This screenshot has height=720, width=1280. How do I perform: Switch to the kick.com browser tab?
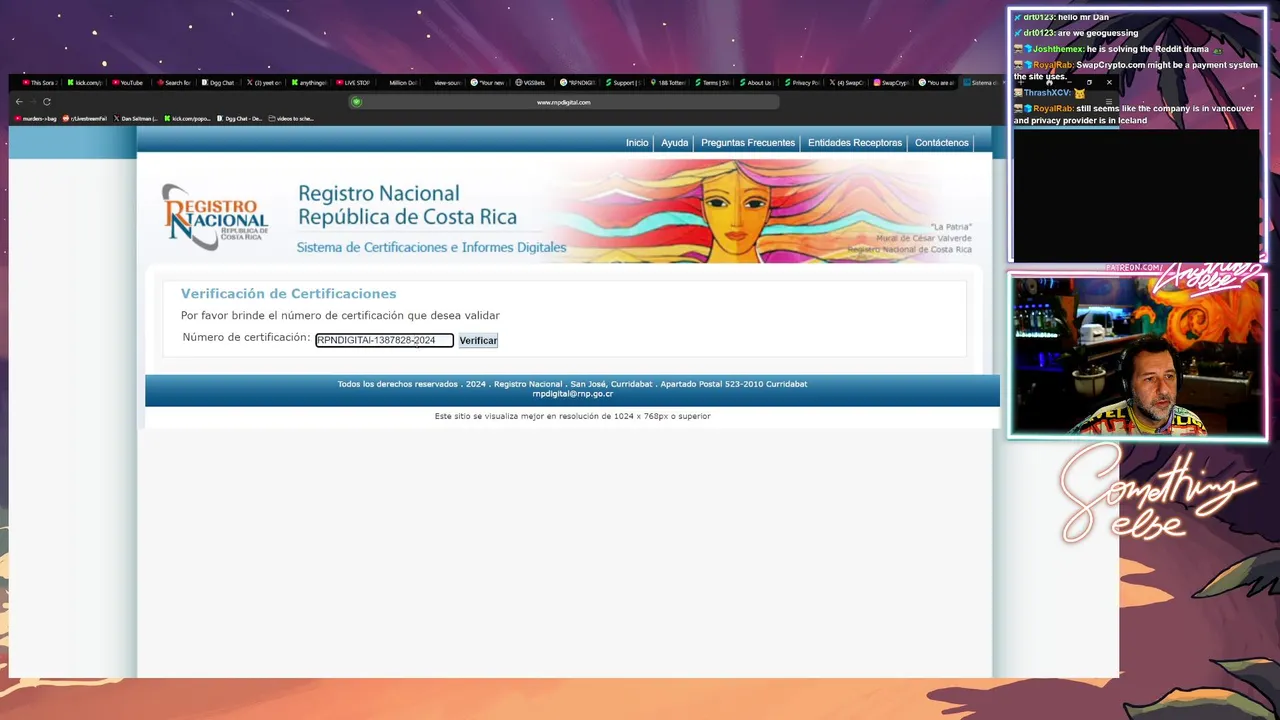(x=84, y=83)
